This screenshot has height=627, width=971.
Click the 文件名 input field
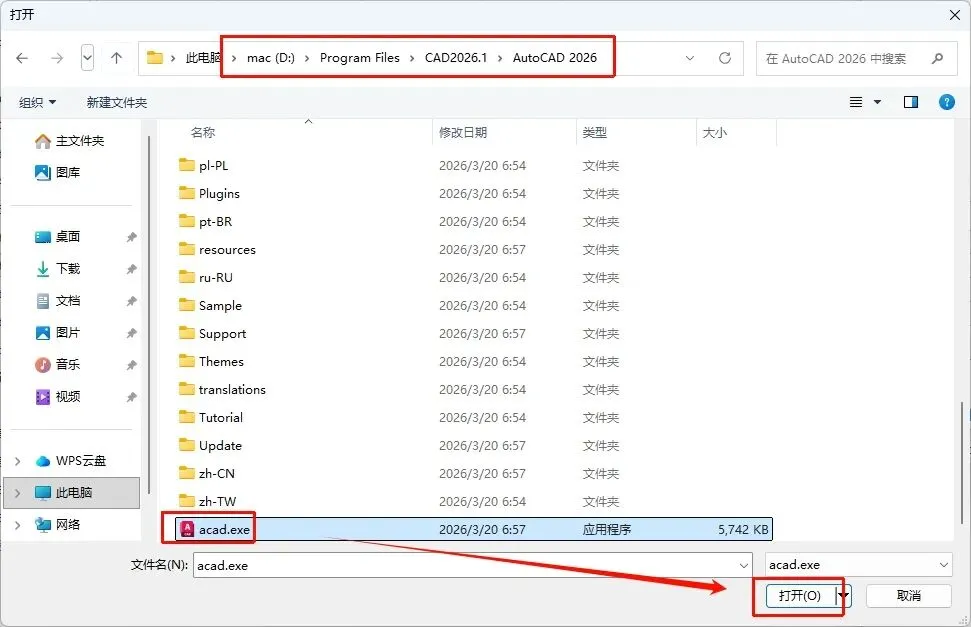coord(465,565)
